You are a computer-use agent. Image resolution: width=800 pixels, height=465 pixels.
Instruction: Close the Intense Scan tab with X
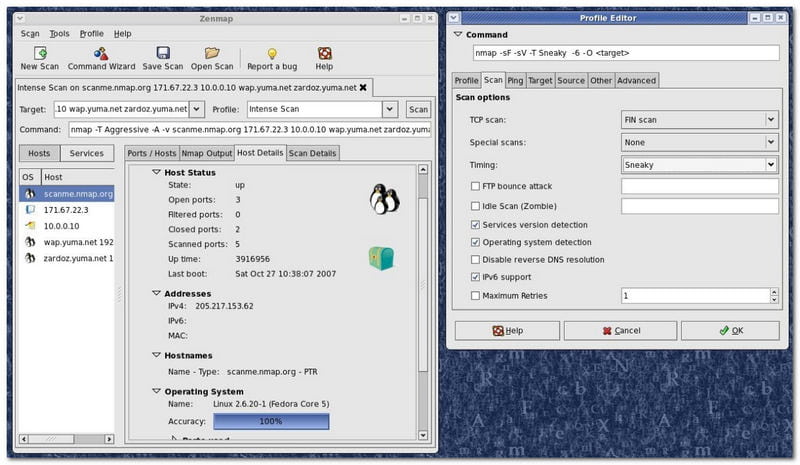363,88
